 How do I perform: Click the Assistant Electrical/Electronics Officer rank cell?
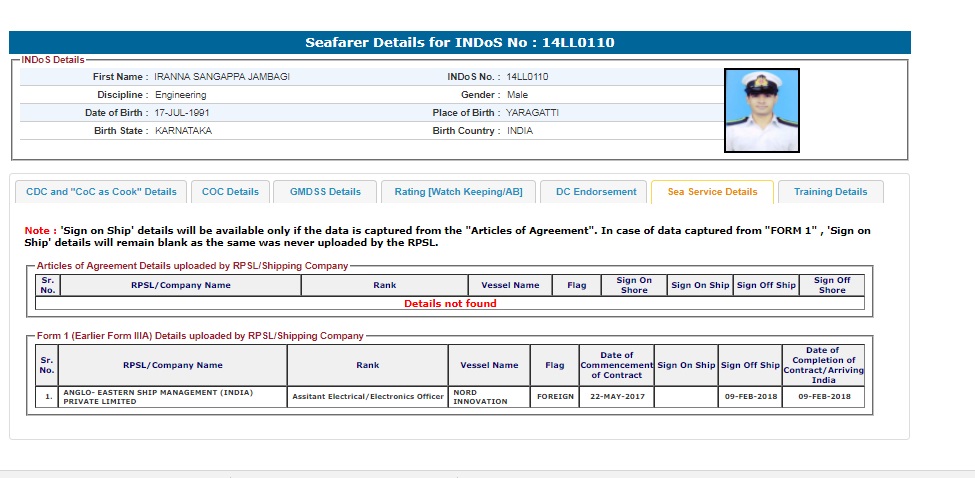pos(368,397)
